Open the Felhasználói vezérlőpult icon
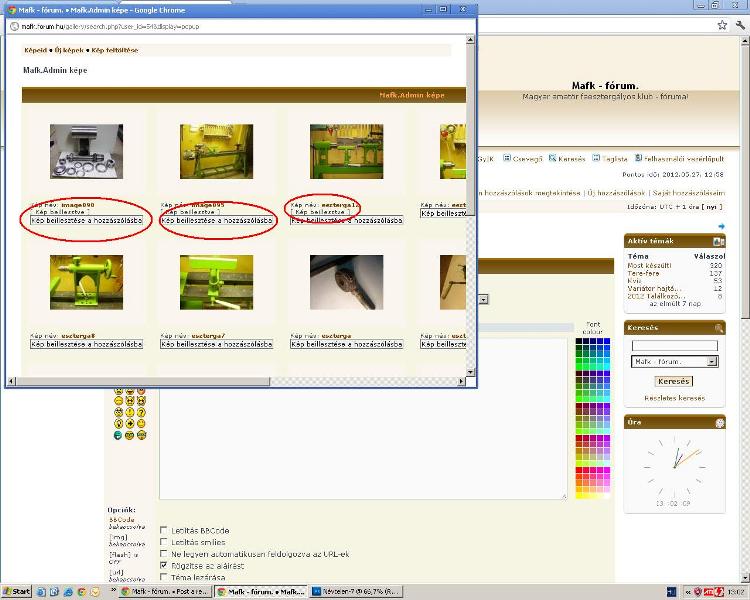The image size is (750, 600). coord(638,158)
